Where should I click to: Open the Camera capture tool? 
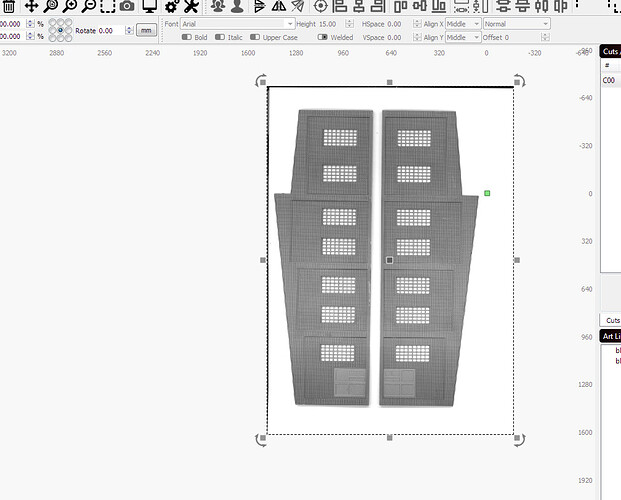127,6
